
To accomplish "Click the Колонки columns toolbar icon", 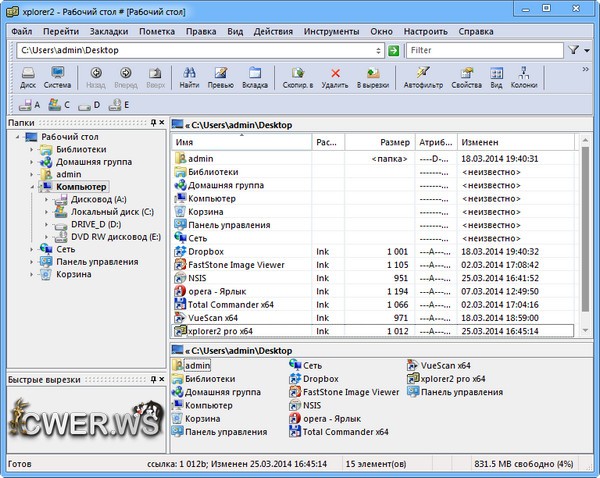I will tap(523, 75).
